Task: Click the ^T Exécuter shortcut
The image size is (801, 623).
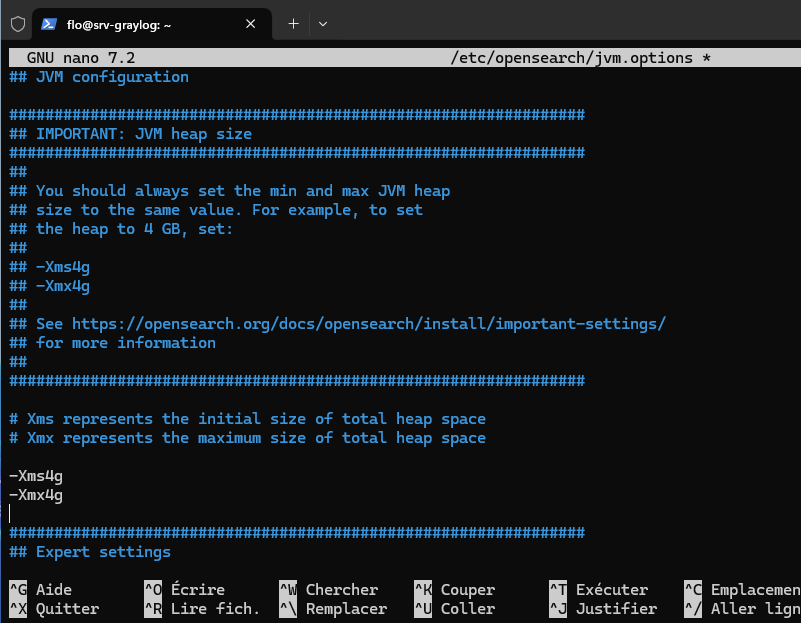Action: [598, 590]
